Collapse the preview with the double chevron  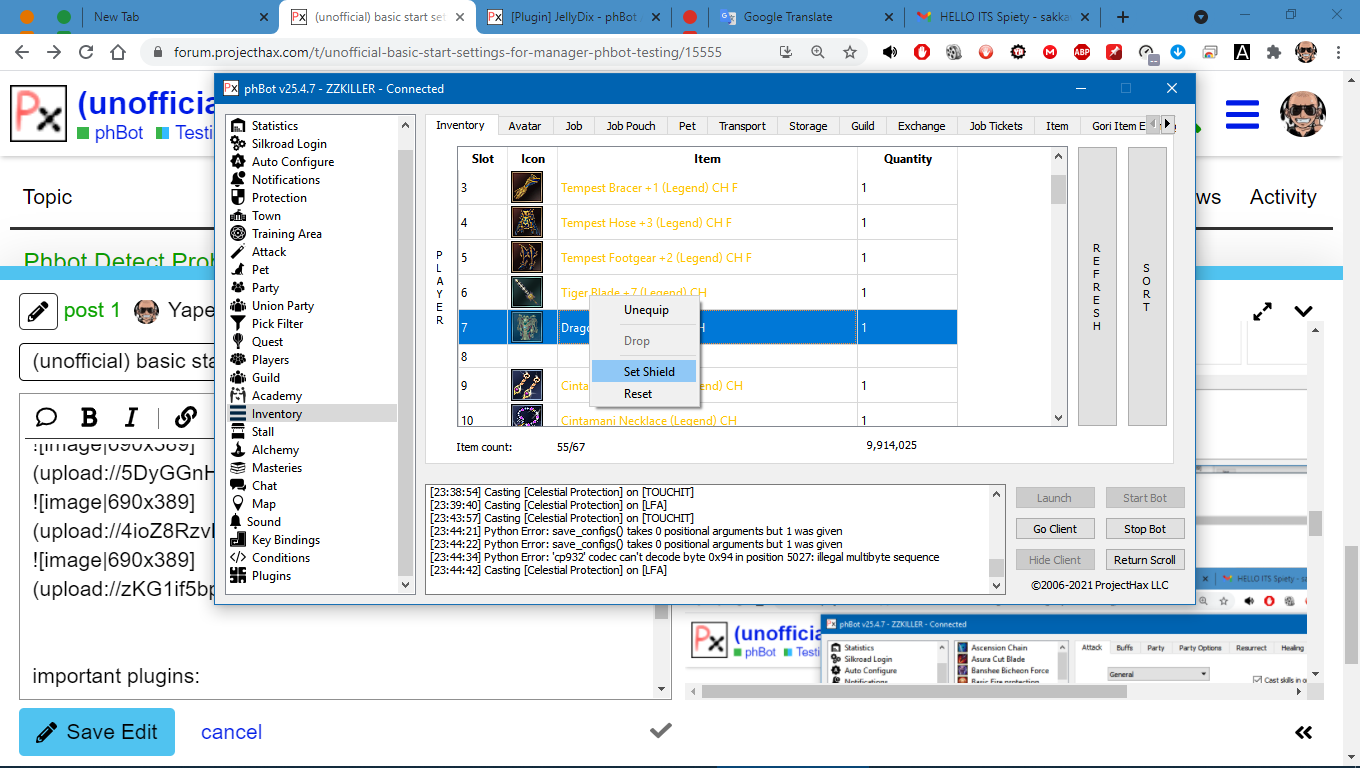pos(1303,732)
